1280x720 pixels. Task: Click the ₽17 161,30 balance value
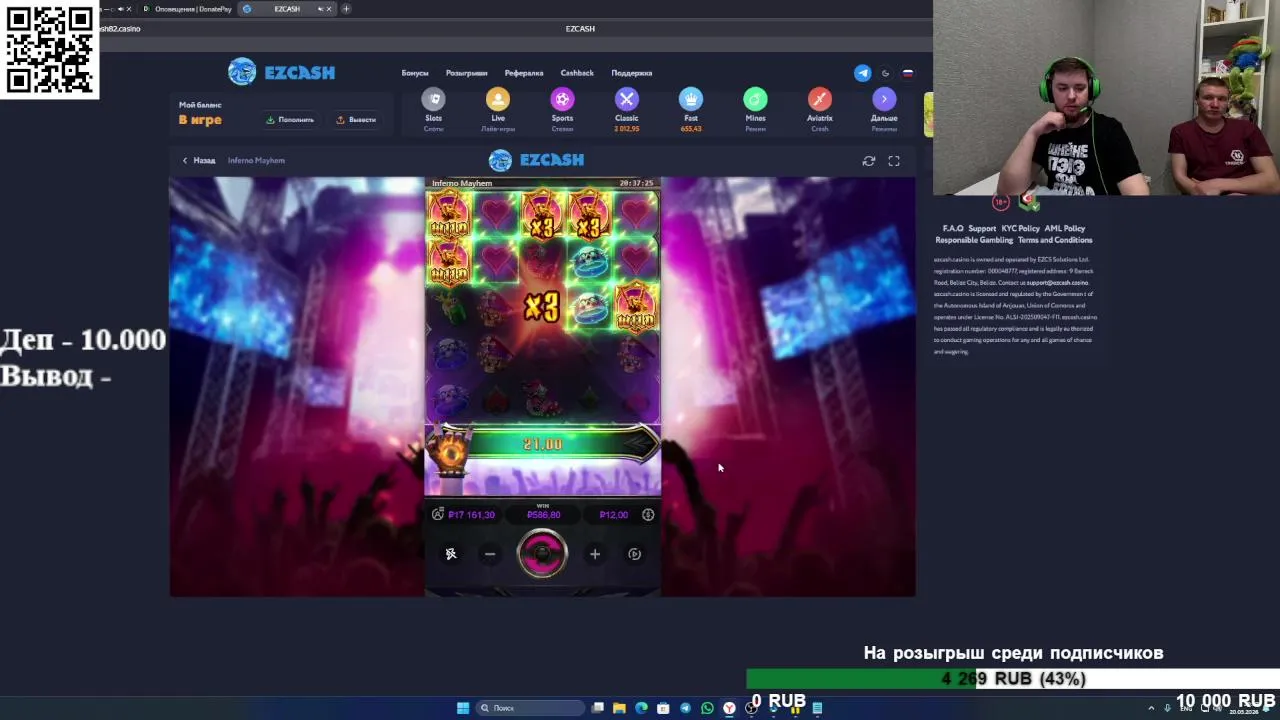[x=471, y=515]
